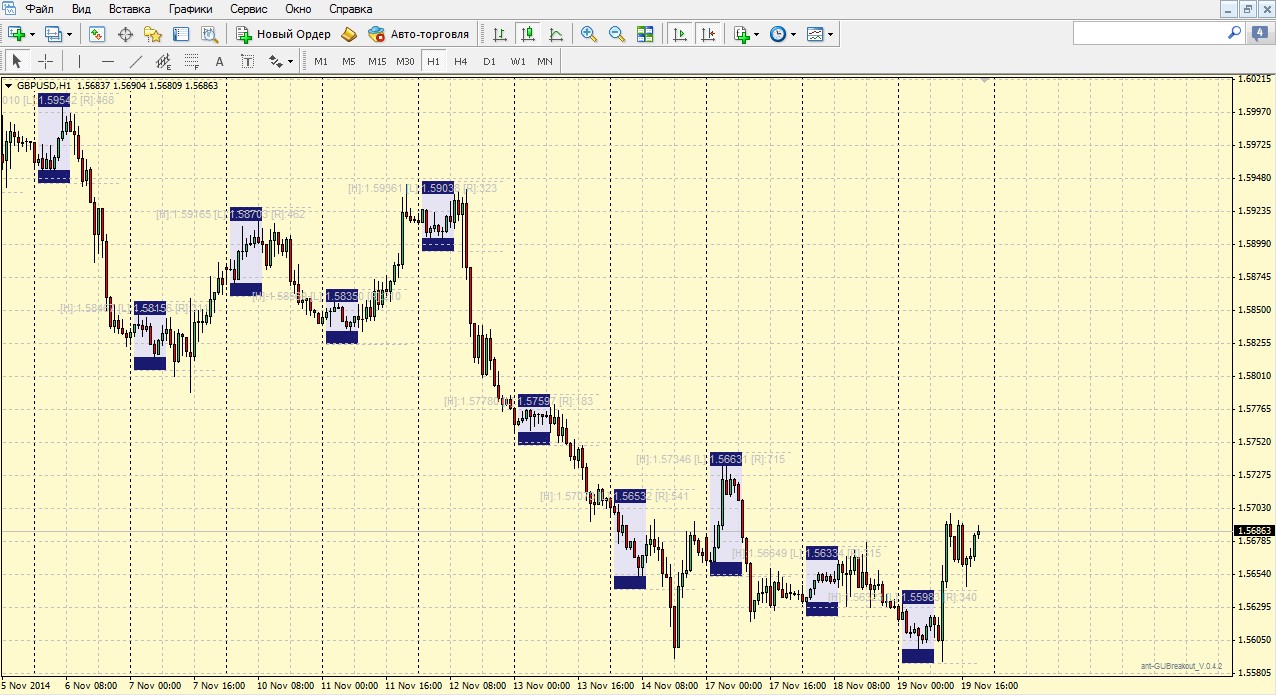
Task: Click the Zoom Out magnifier icon
Action: (x=617, y=34)
